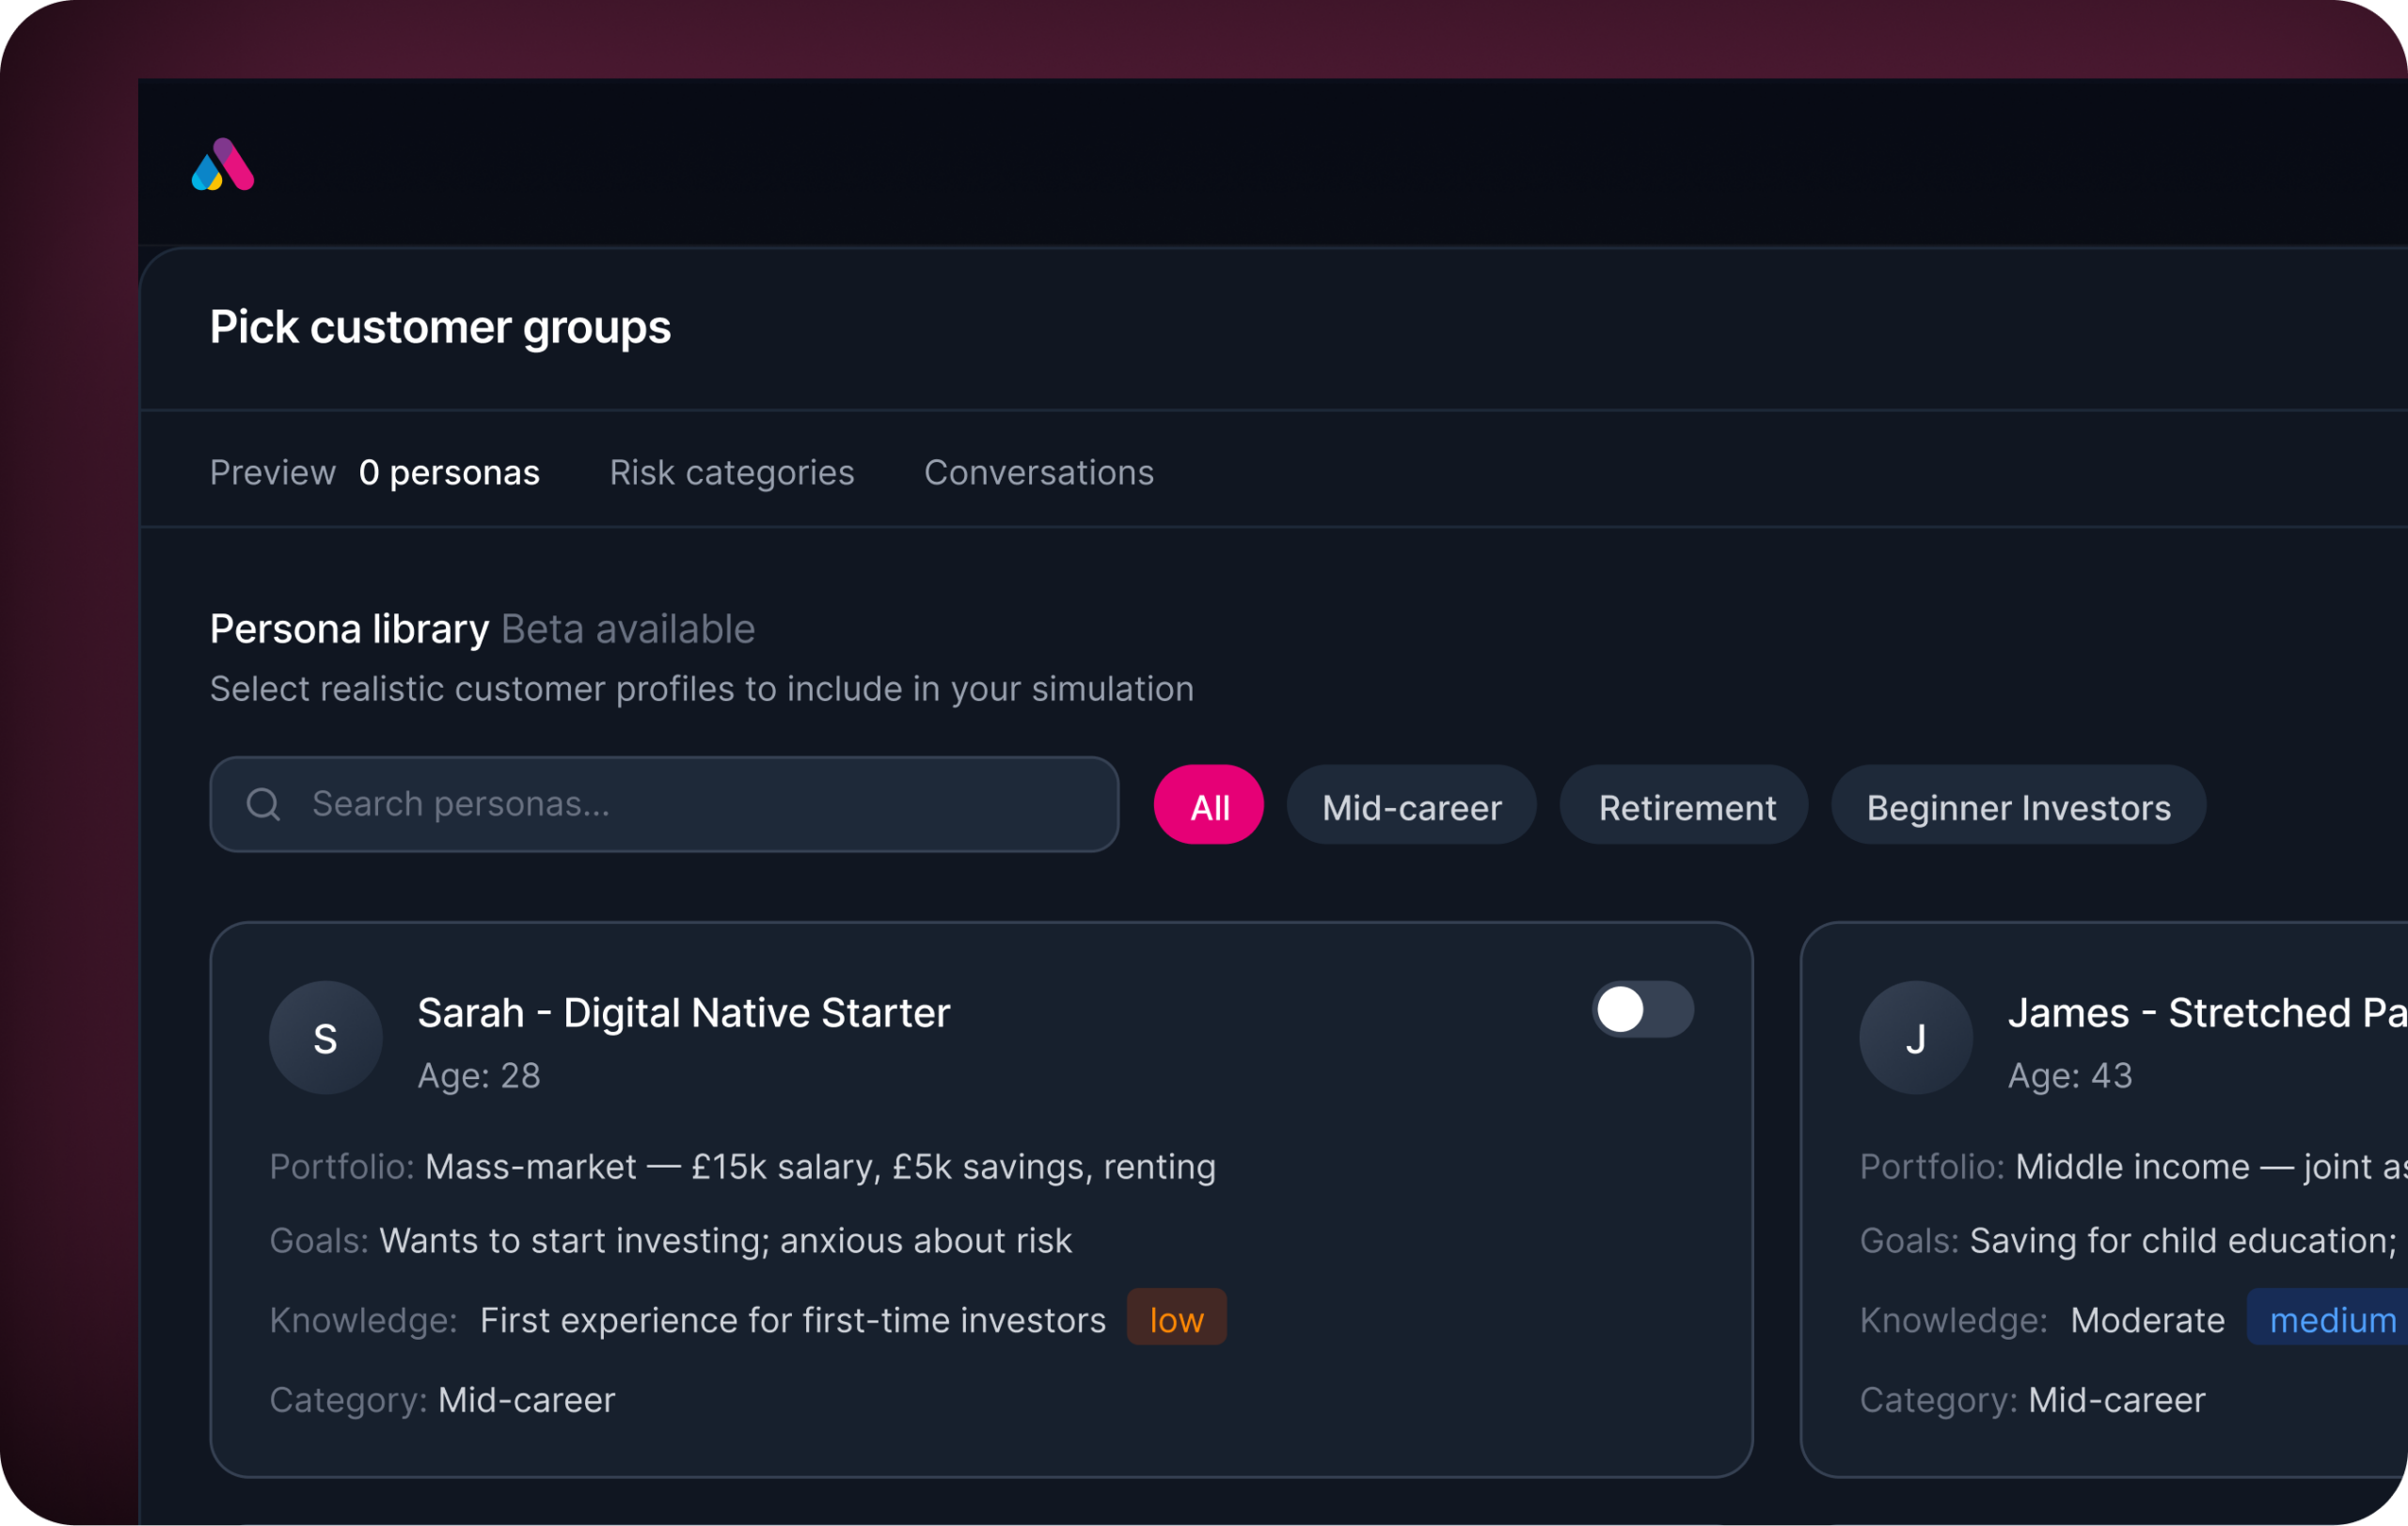
Task: Filter personas by Beginner Investors
Action: tap(2019, 805)
